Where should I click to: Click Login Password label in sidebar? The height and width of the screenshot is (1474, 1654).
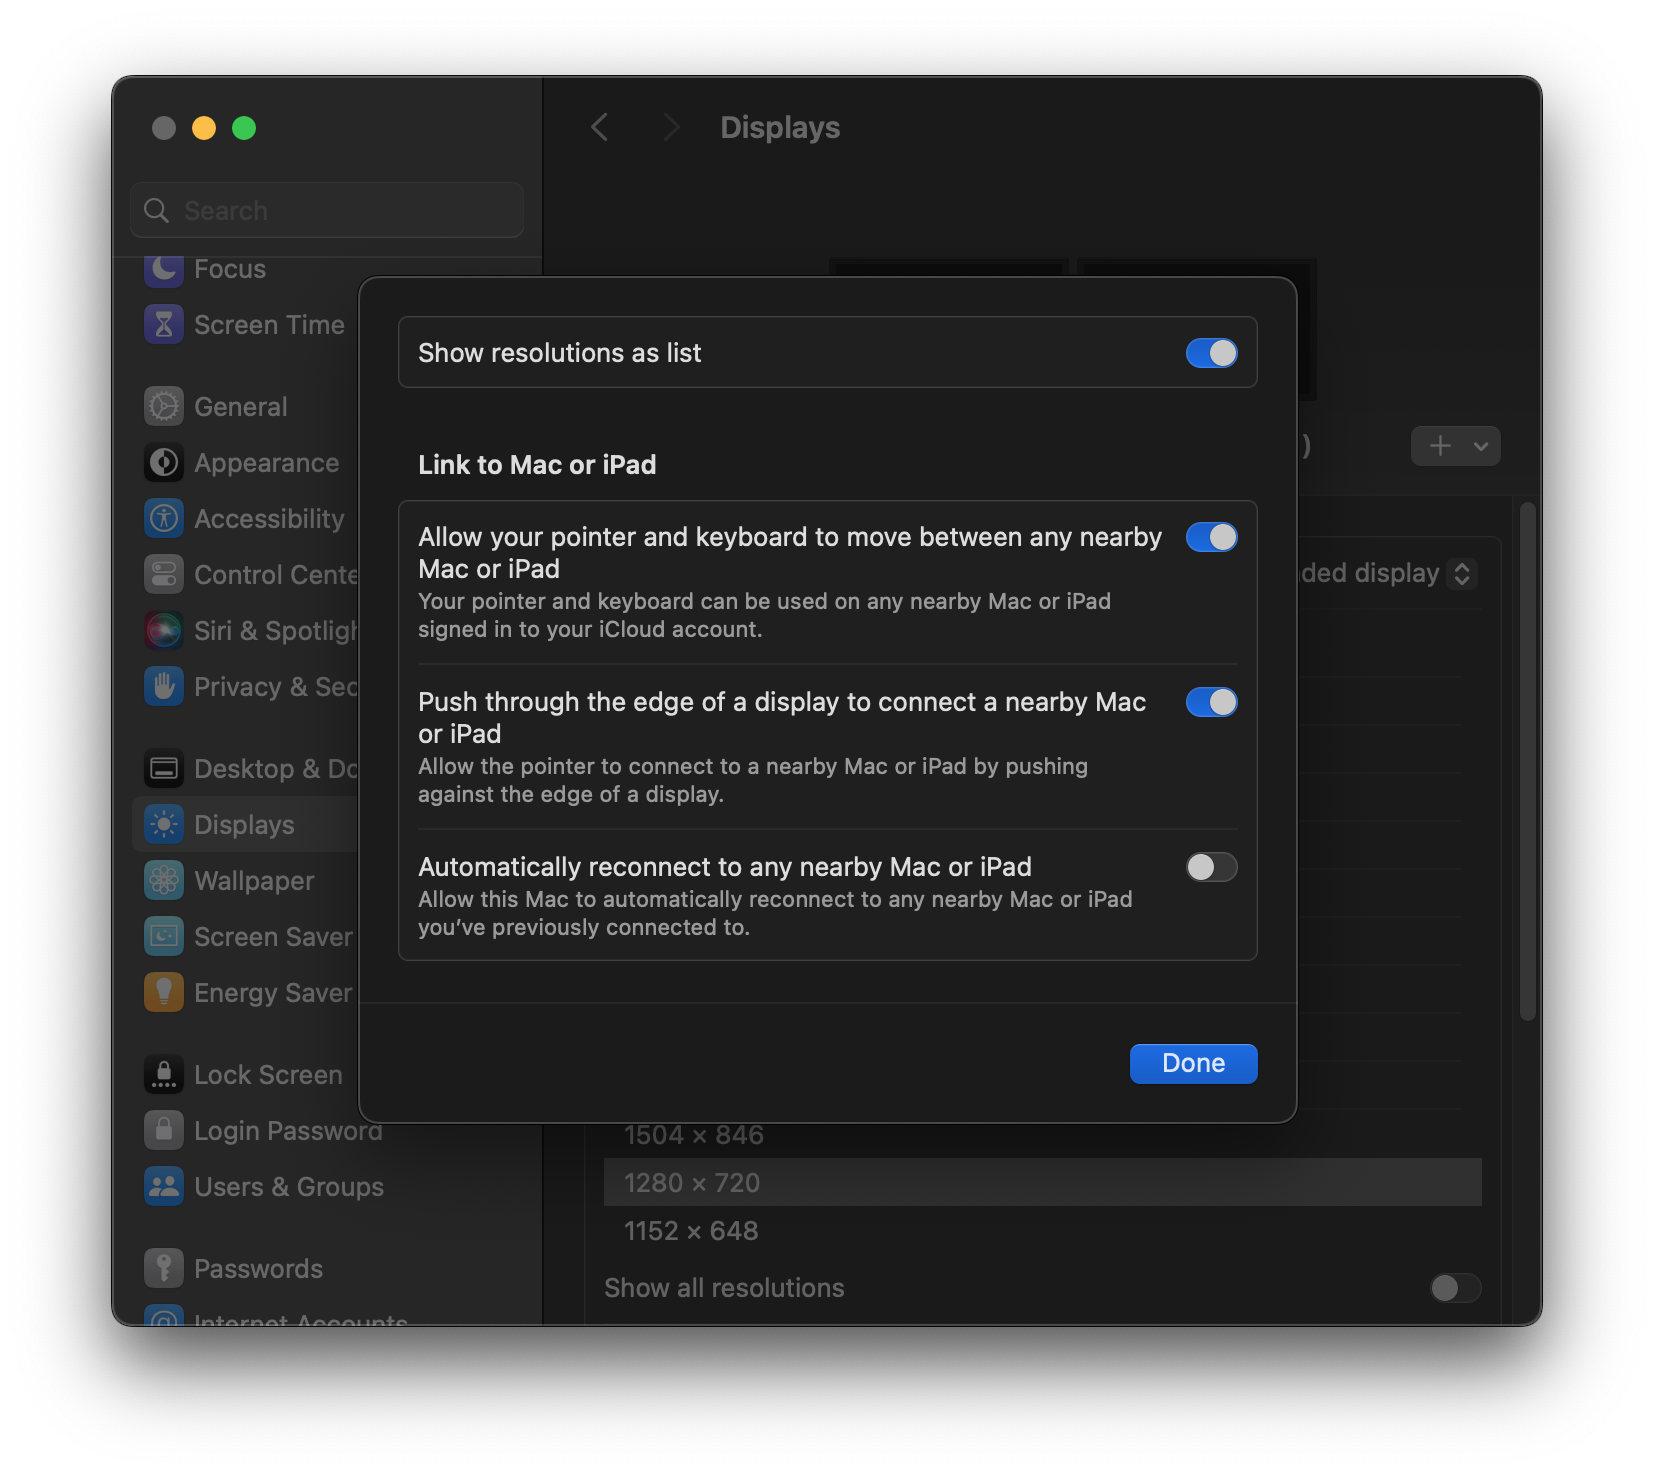click(288, 1130)
